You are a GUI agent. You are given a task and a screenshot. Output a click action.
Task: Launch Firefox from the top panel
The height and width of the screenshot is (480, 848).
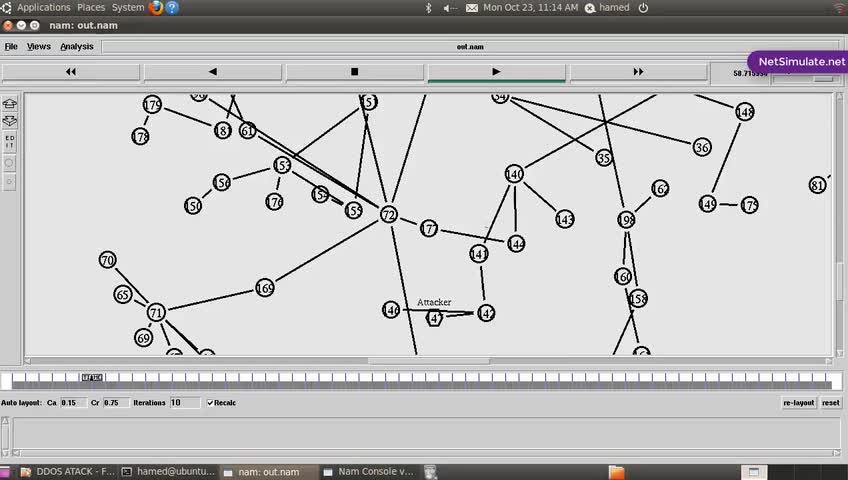click(x=156, y=8)
